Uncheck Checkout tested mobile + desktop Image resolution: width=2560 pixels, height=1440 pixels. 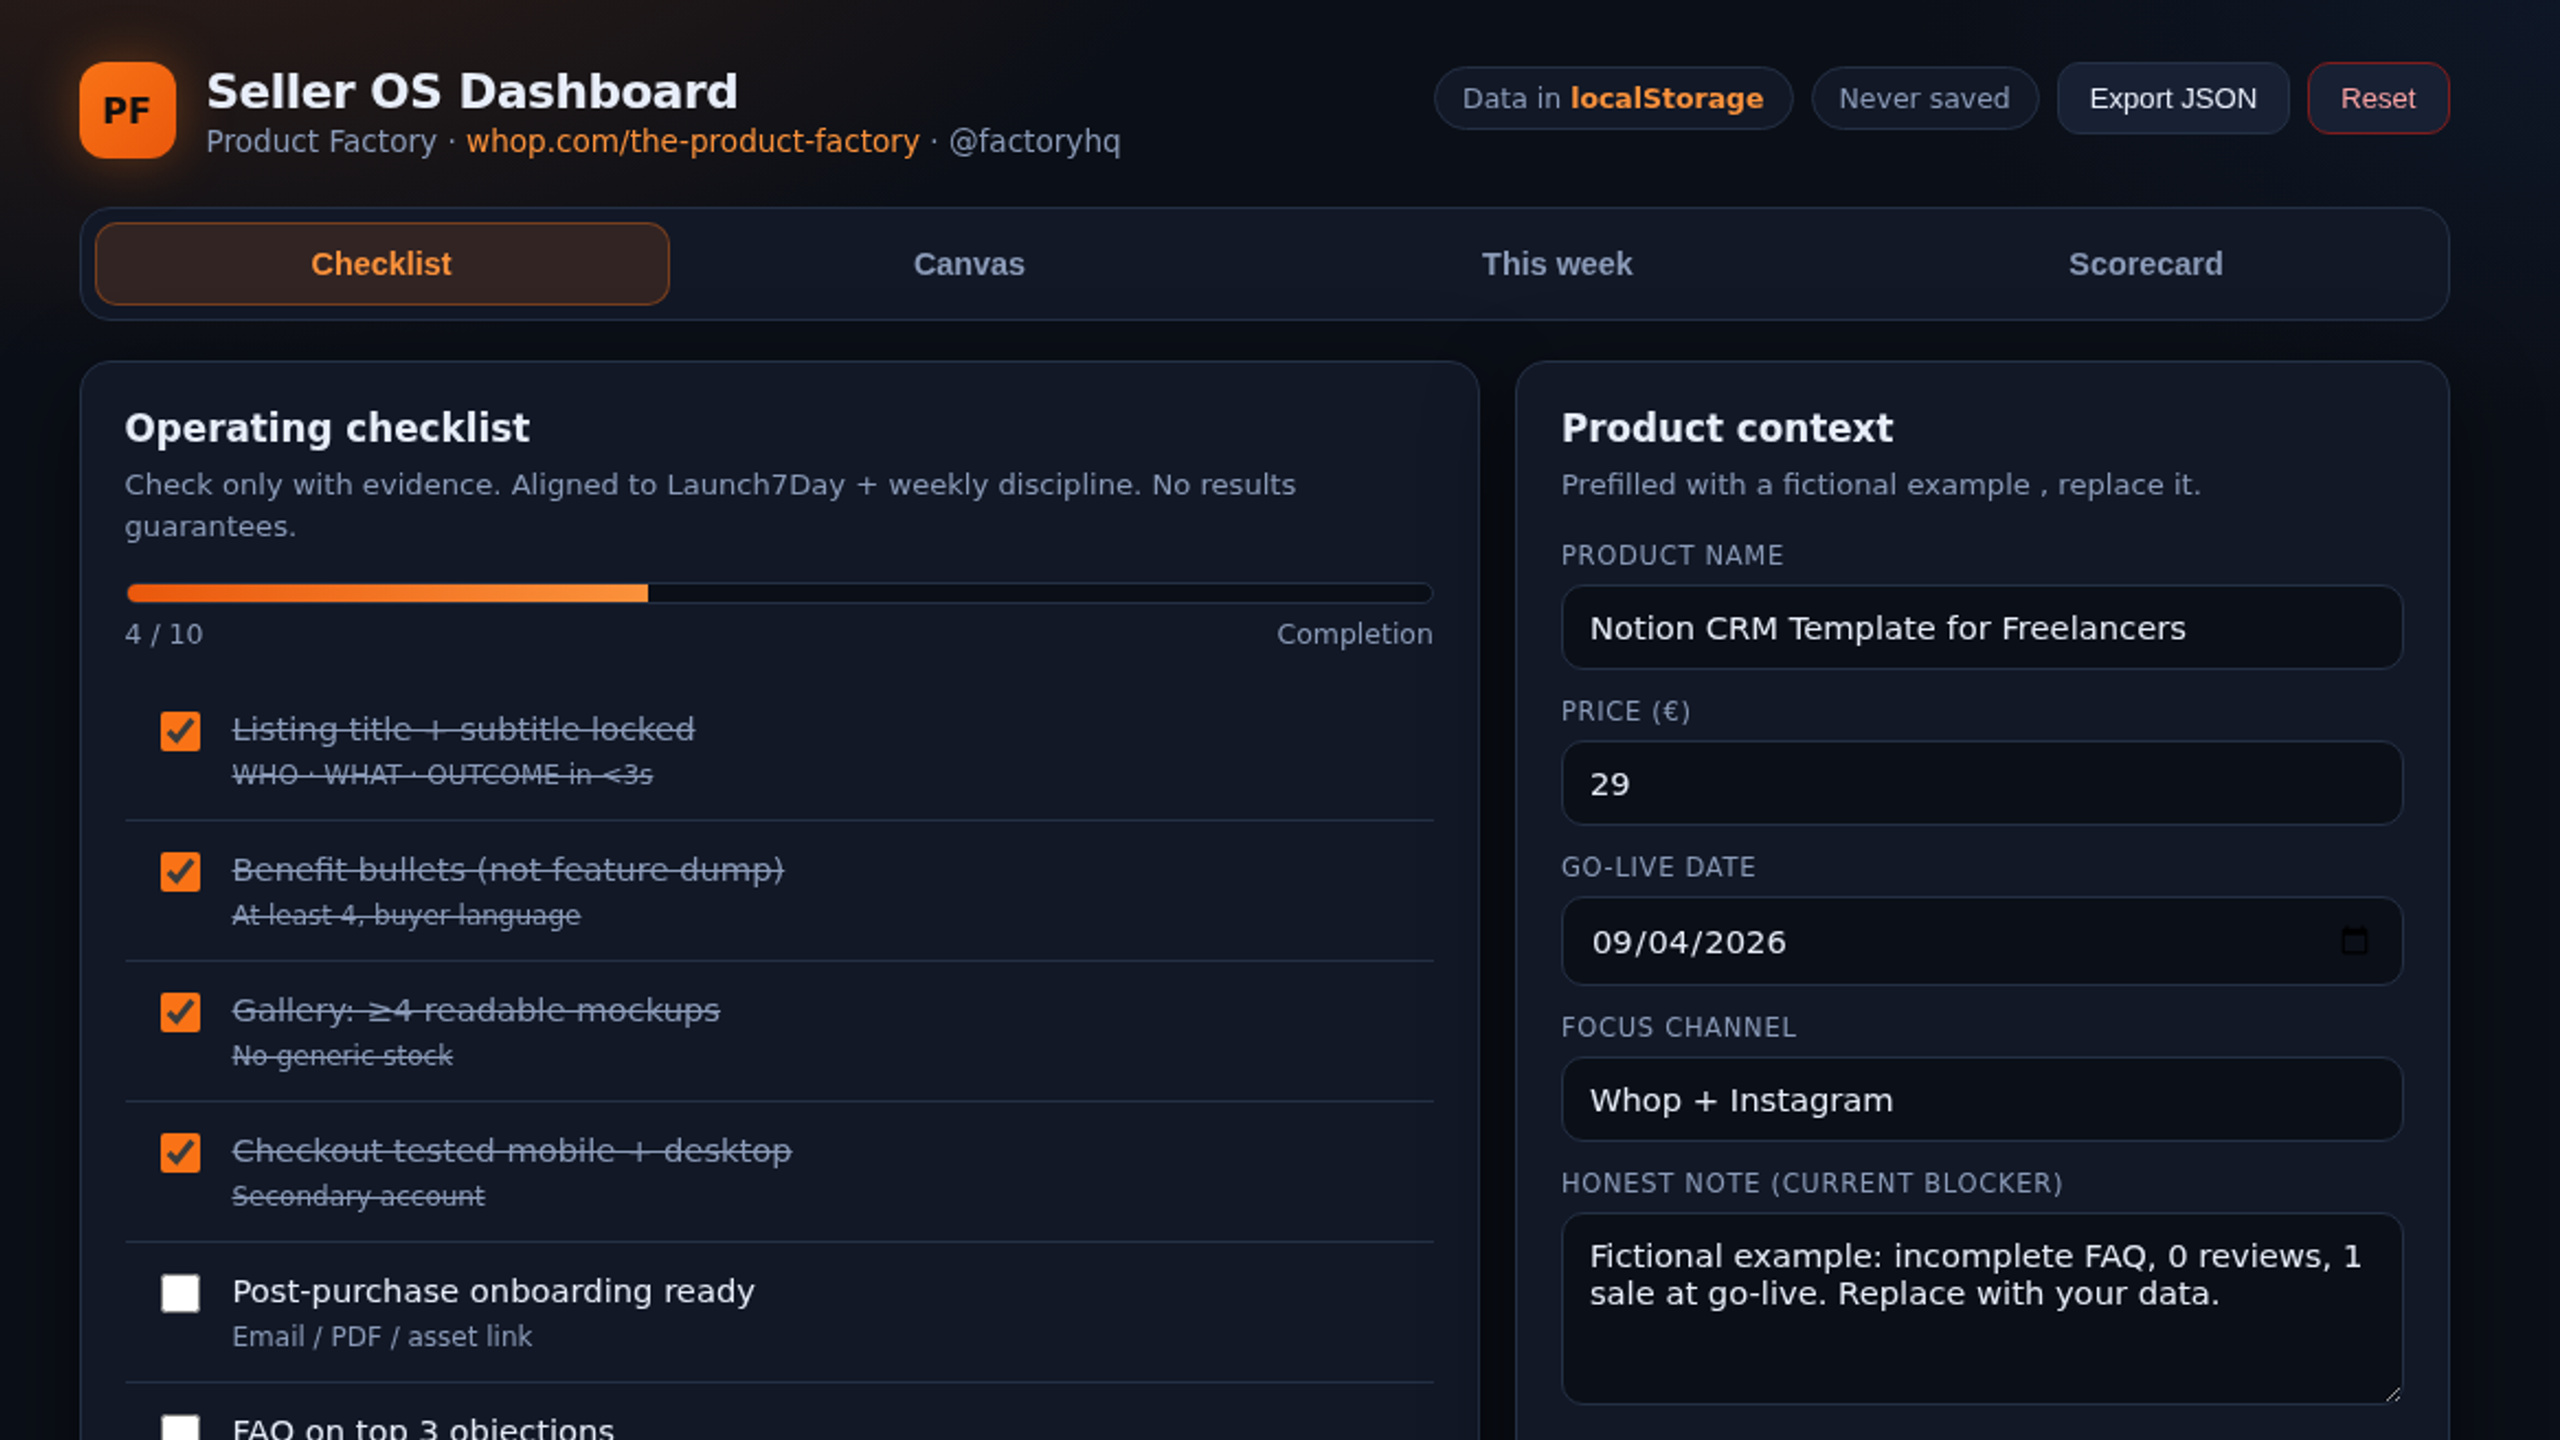[180, 1153]
